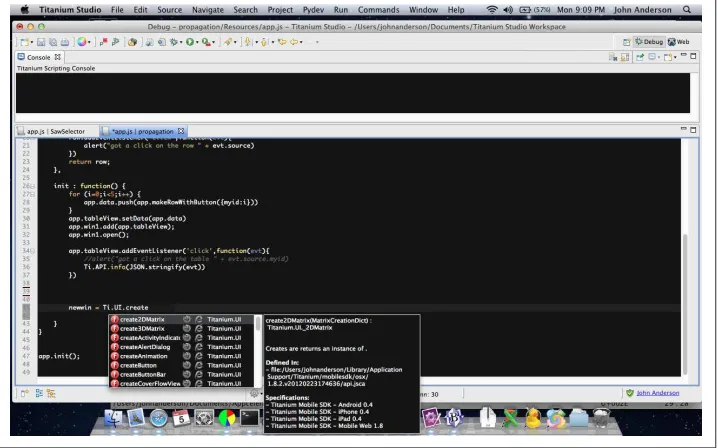Open the iCal calendar in Dock
The height and width of the screenshot is (448, 718).
click(x=181, y=418)
